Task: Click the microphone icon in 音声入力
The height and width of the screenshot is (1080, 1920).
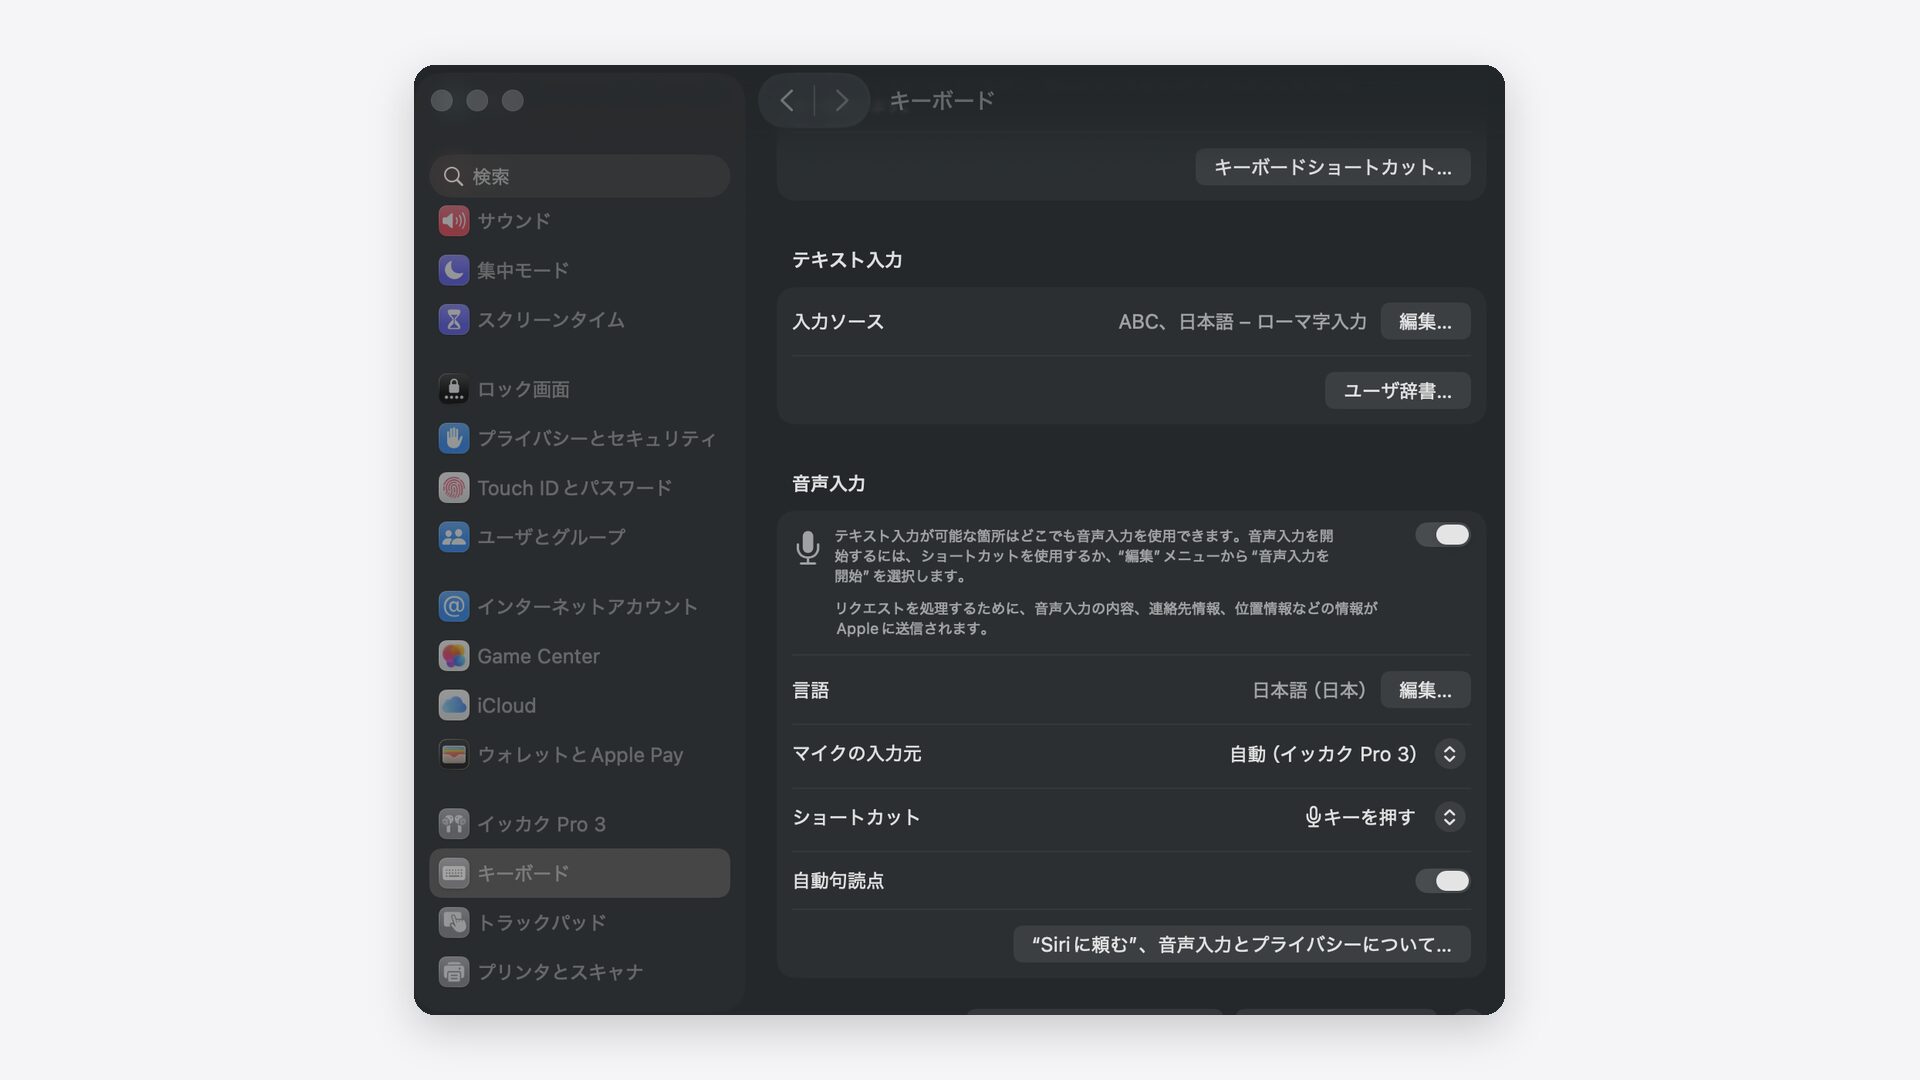Action: click(x=807, y=548)
